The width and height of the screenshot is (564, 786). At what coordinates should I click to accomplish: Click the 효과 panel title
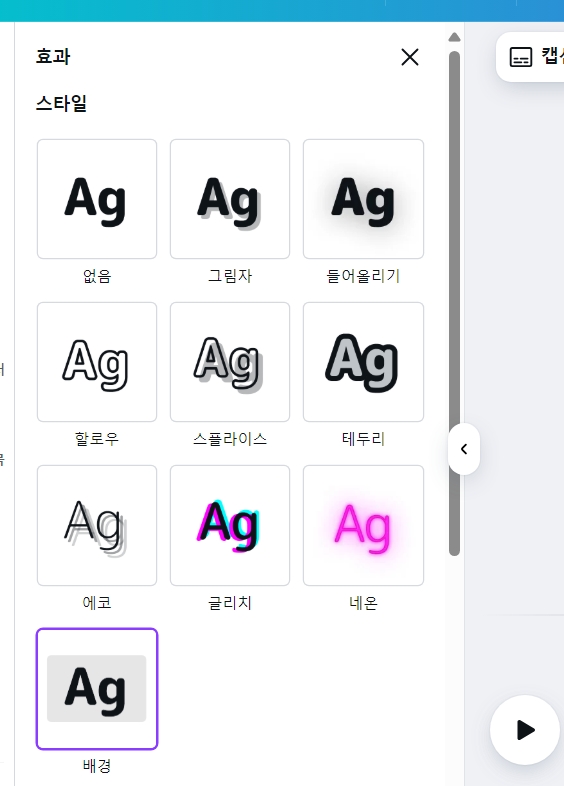pyautogui.click(x=53, y=56)
